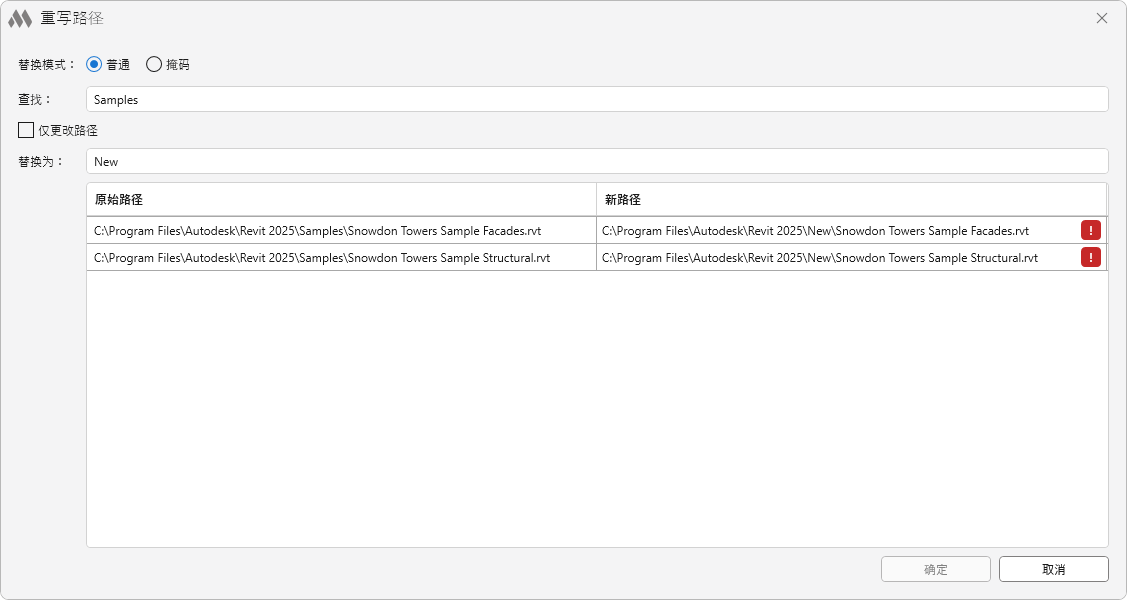Select the original path of Sample Structural.rvt
This screenshot has height=600, width=1127.
click(x=322, y=258)
